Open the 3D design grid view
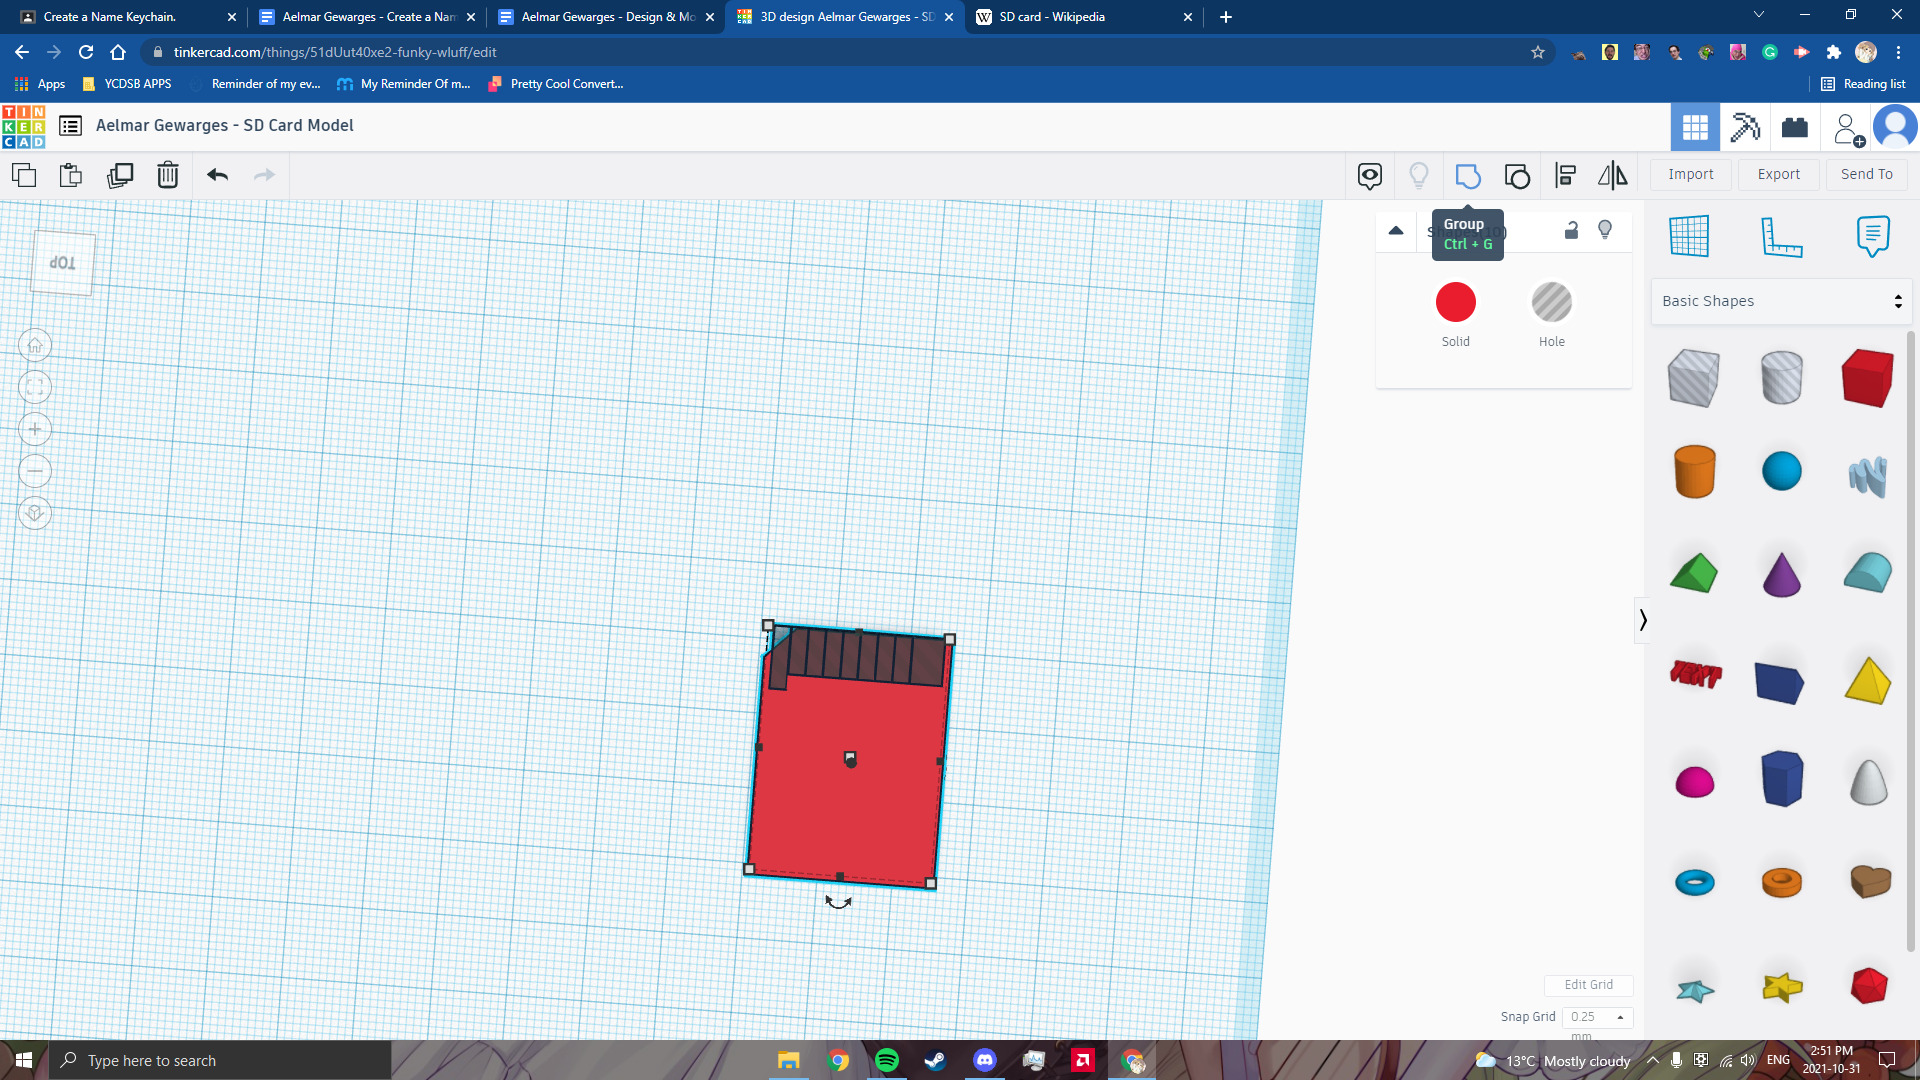 coord(1695,127)
